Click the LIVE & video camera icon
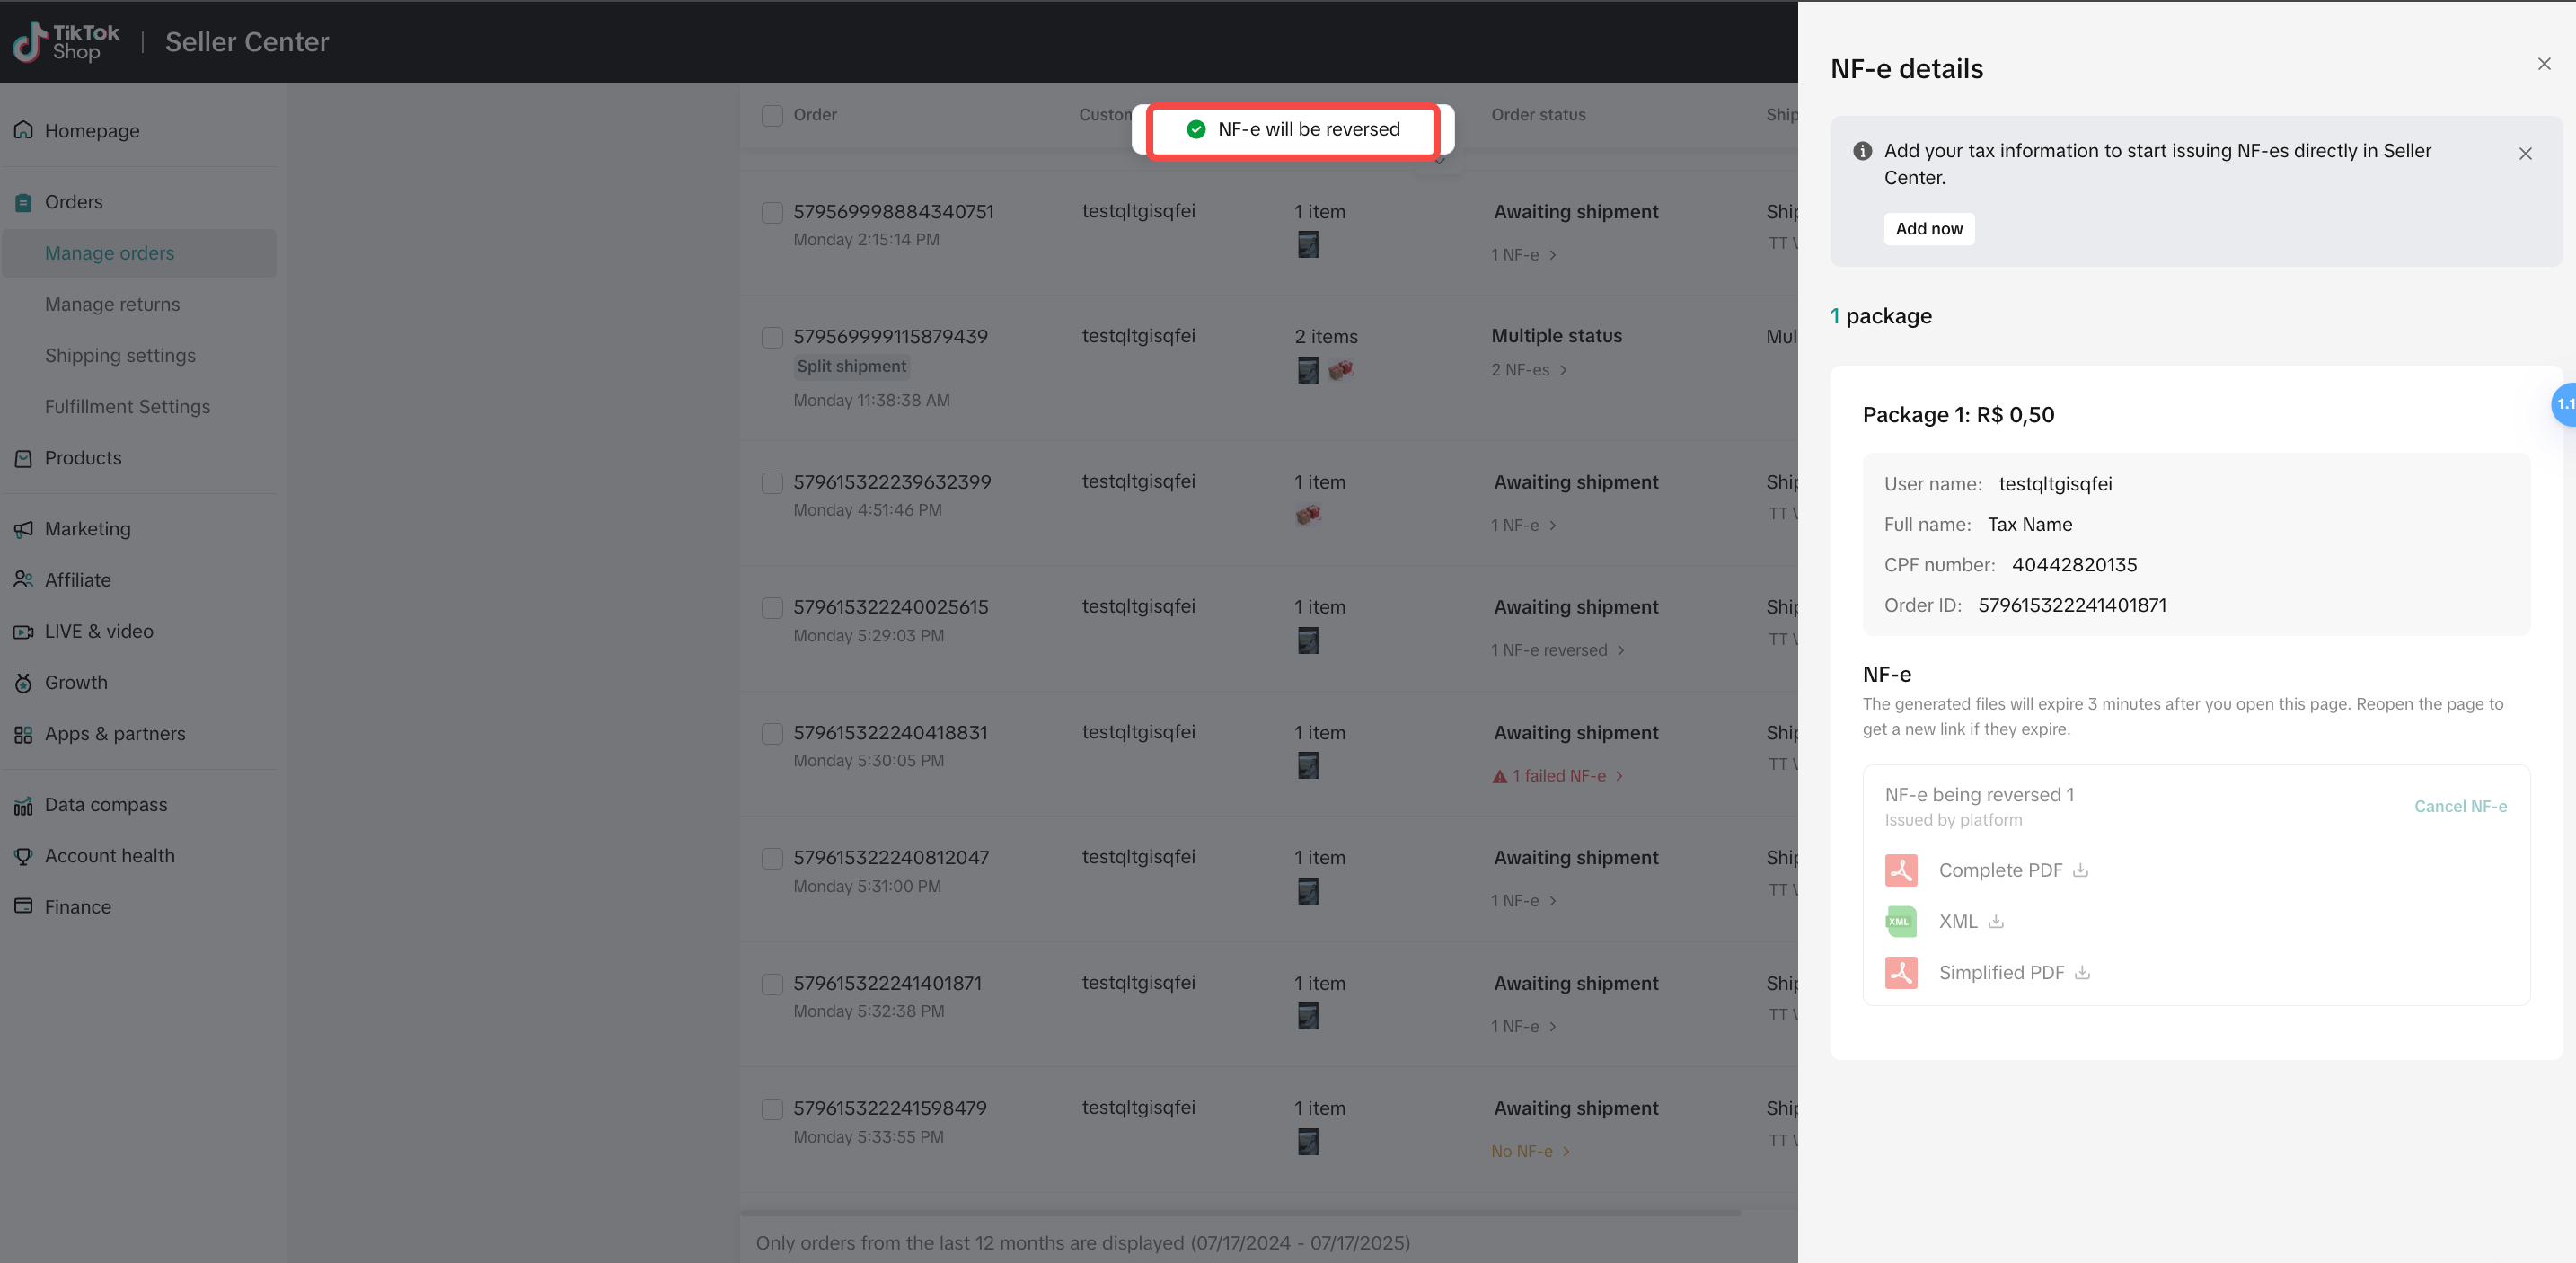The image size is (2576, 1263). pyautogui.click(x=23, y=631)
